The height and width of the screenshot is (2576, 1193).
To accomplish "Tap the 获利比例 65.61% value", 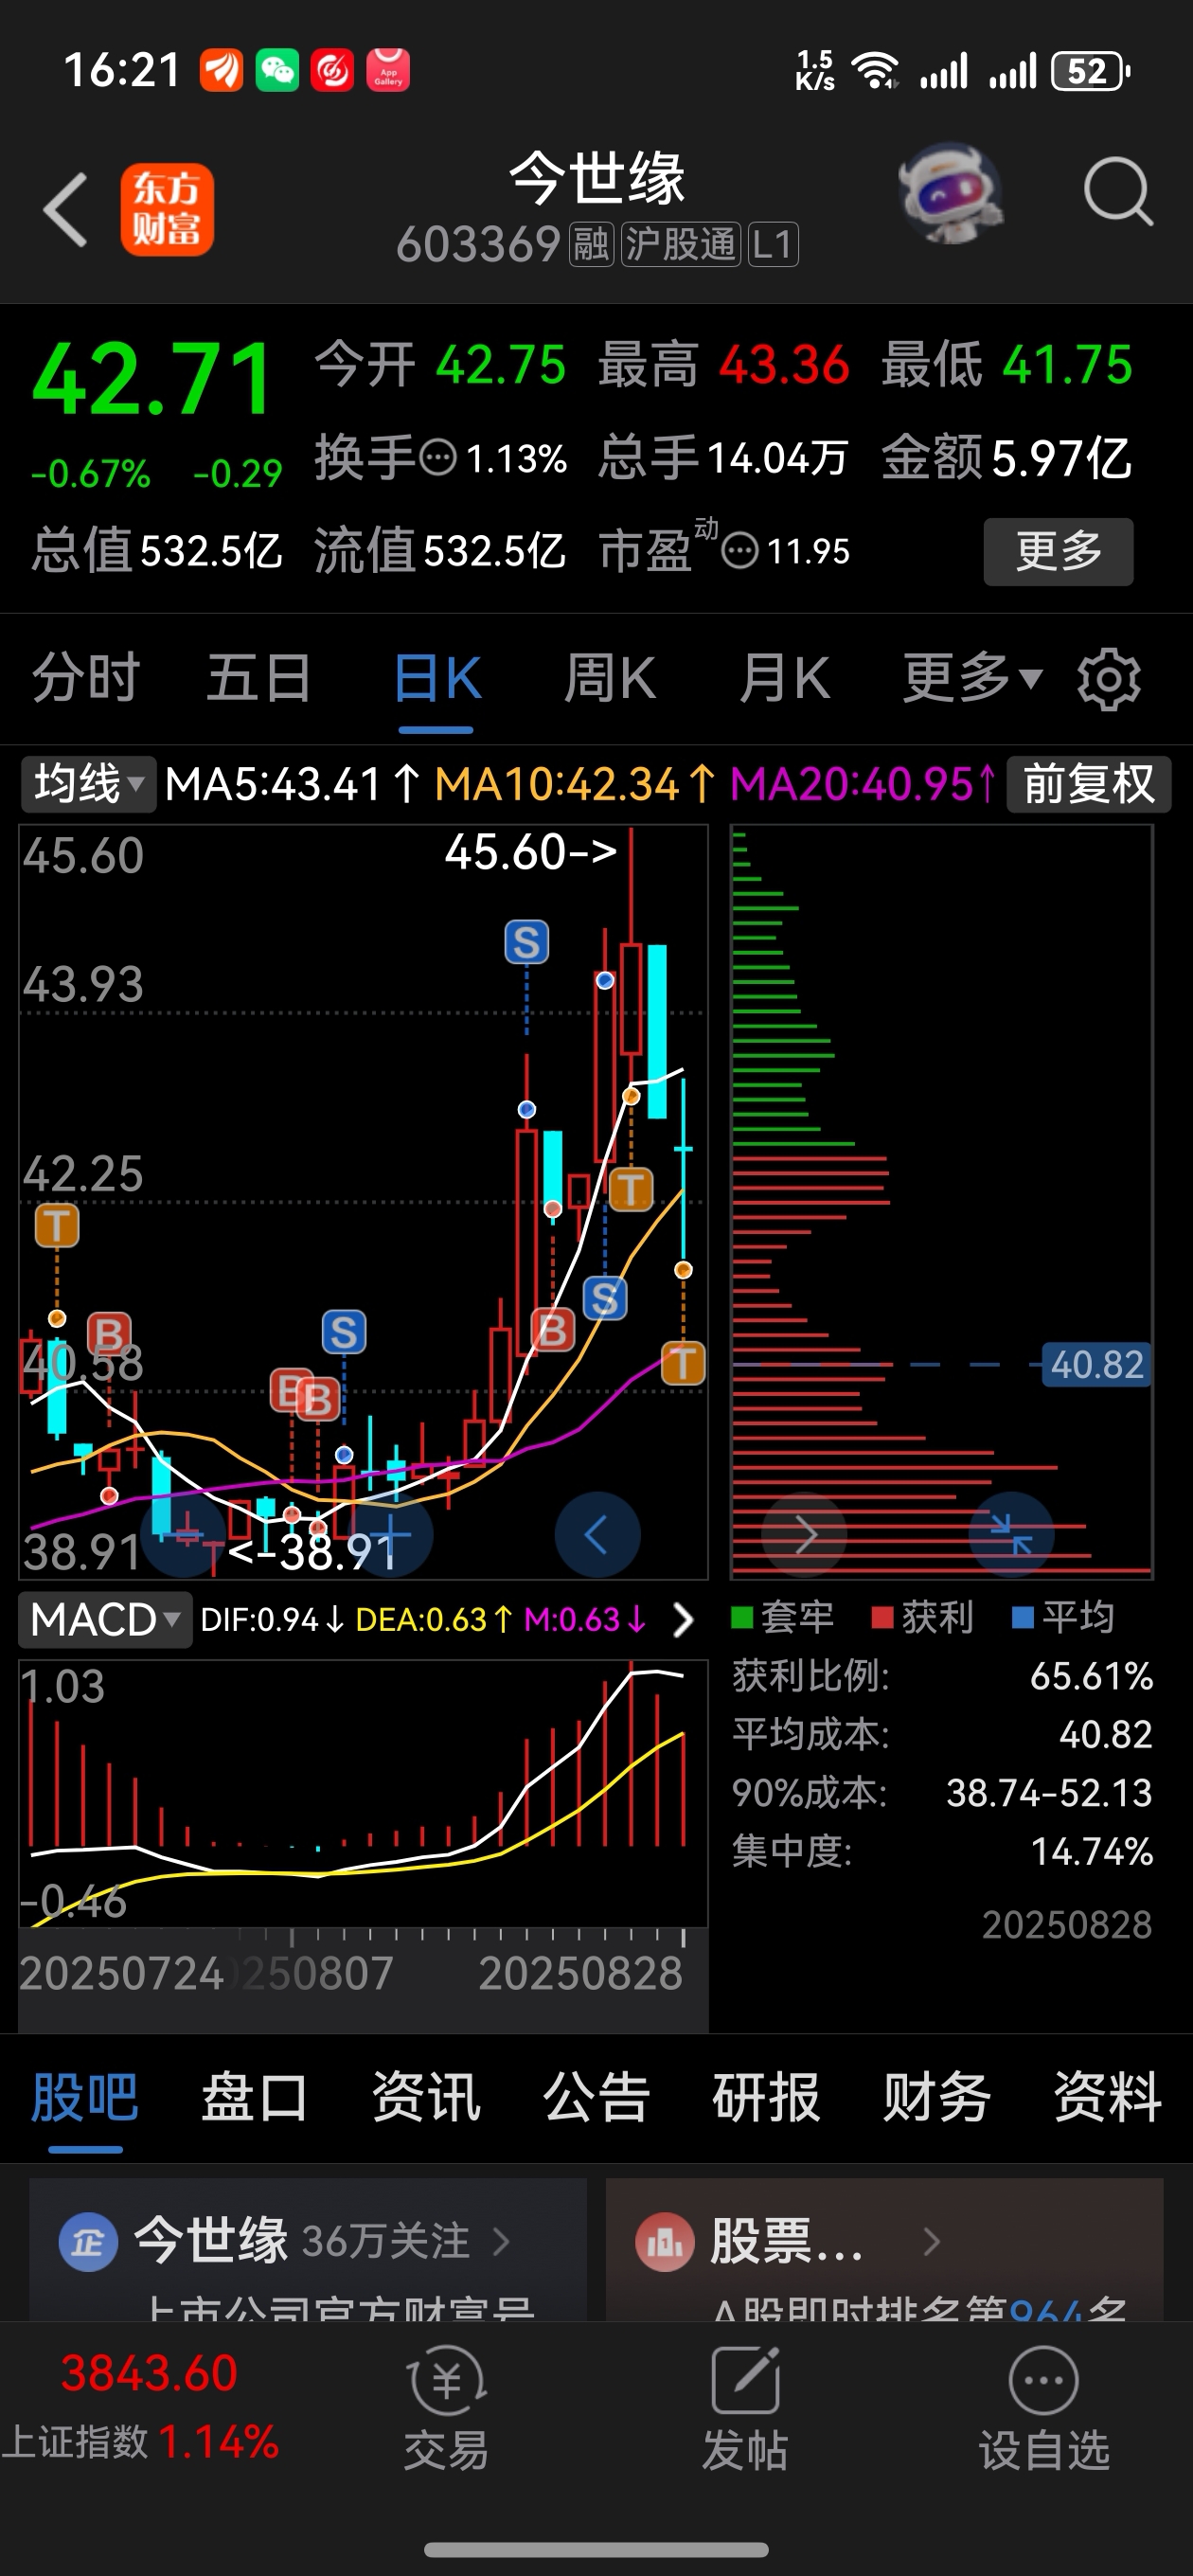I will [x=1091, y=1676].
